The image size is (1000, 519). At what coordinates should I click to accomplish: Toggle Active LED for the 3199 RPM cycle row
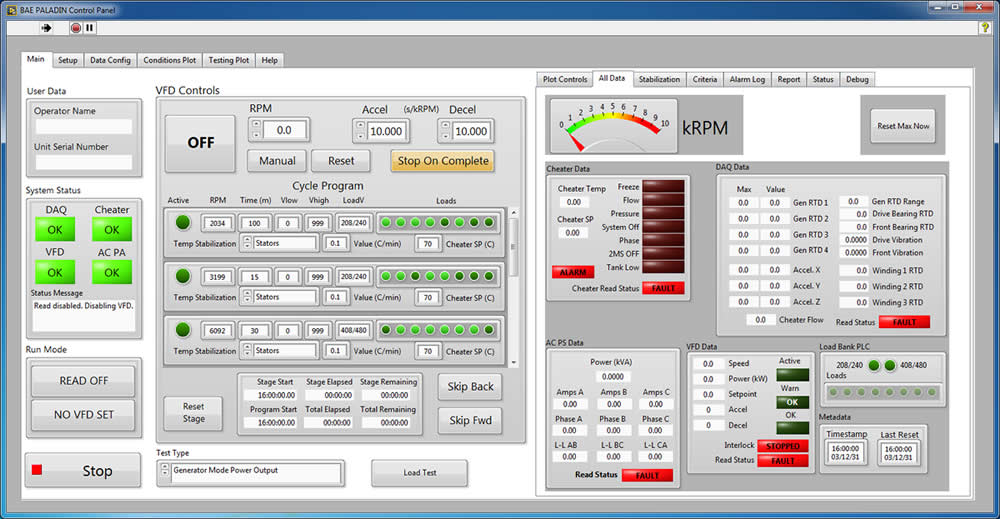(x=183, y=276)
